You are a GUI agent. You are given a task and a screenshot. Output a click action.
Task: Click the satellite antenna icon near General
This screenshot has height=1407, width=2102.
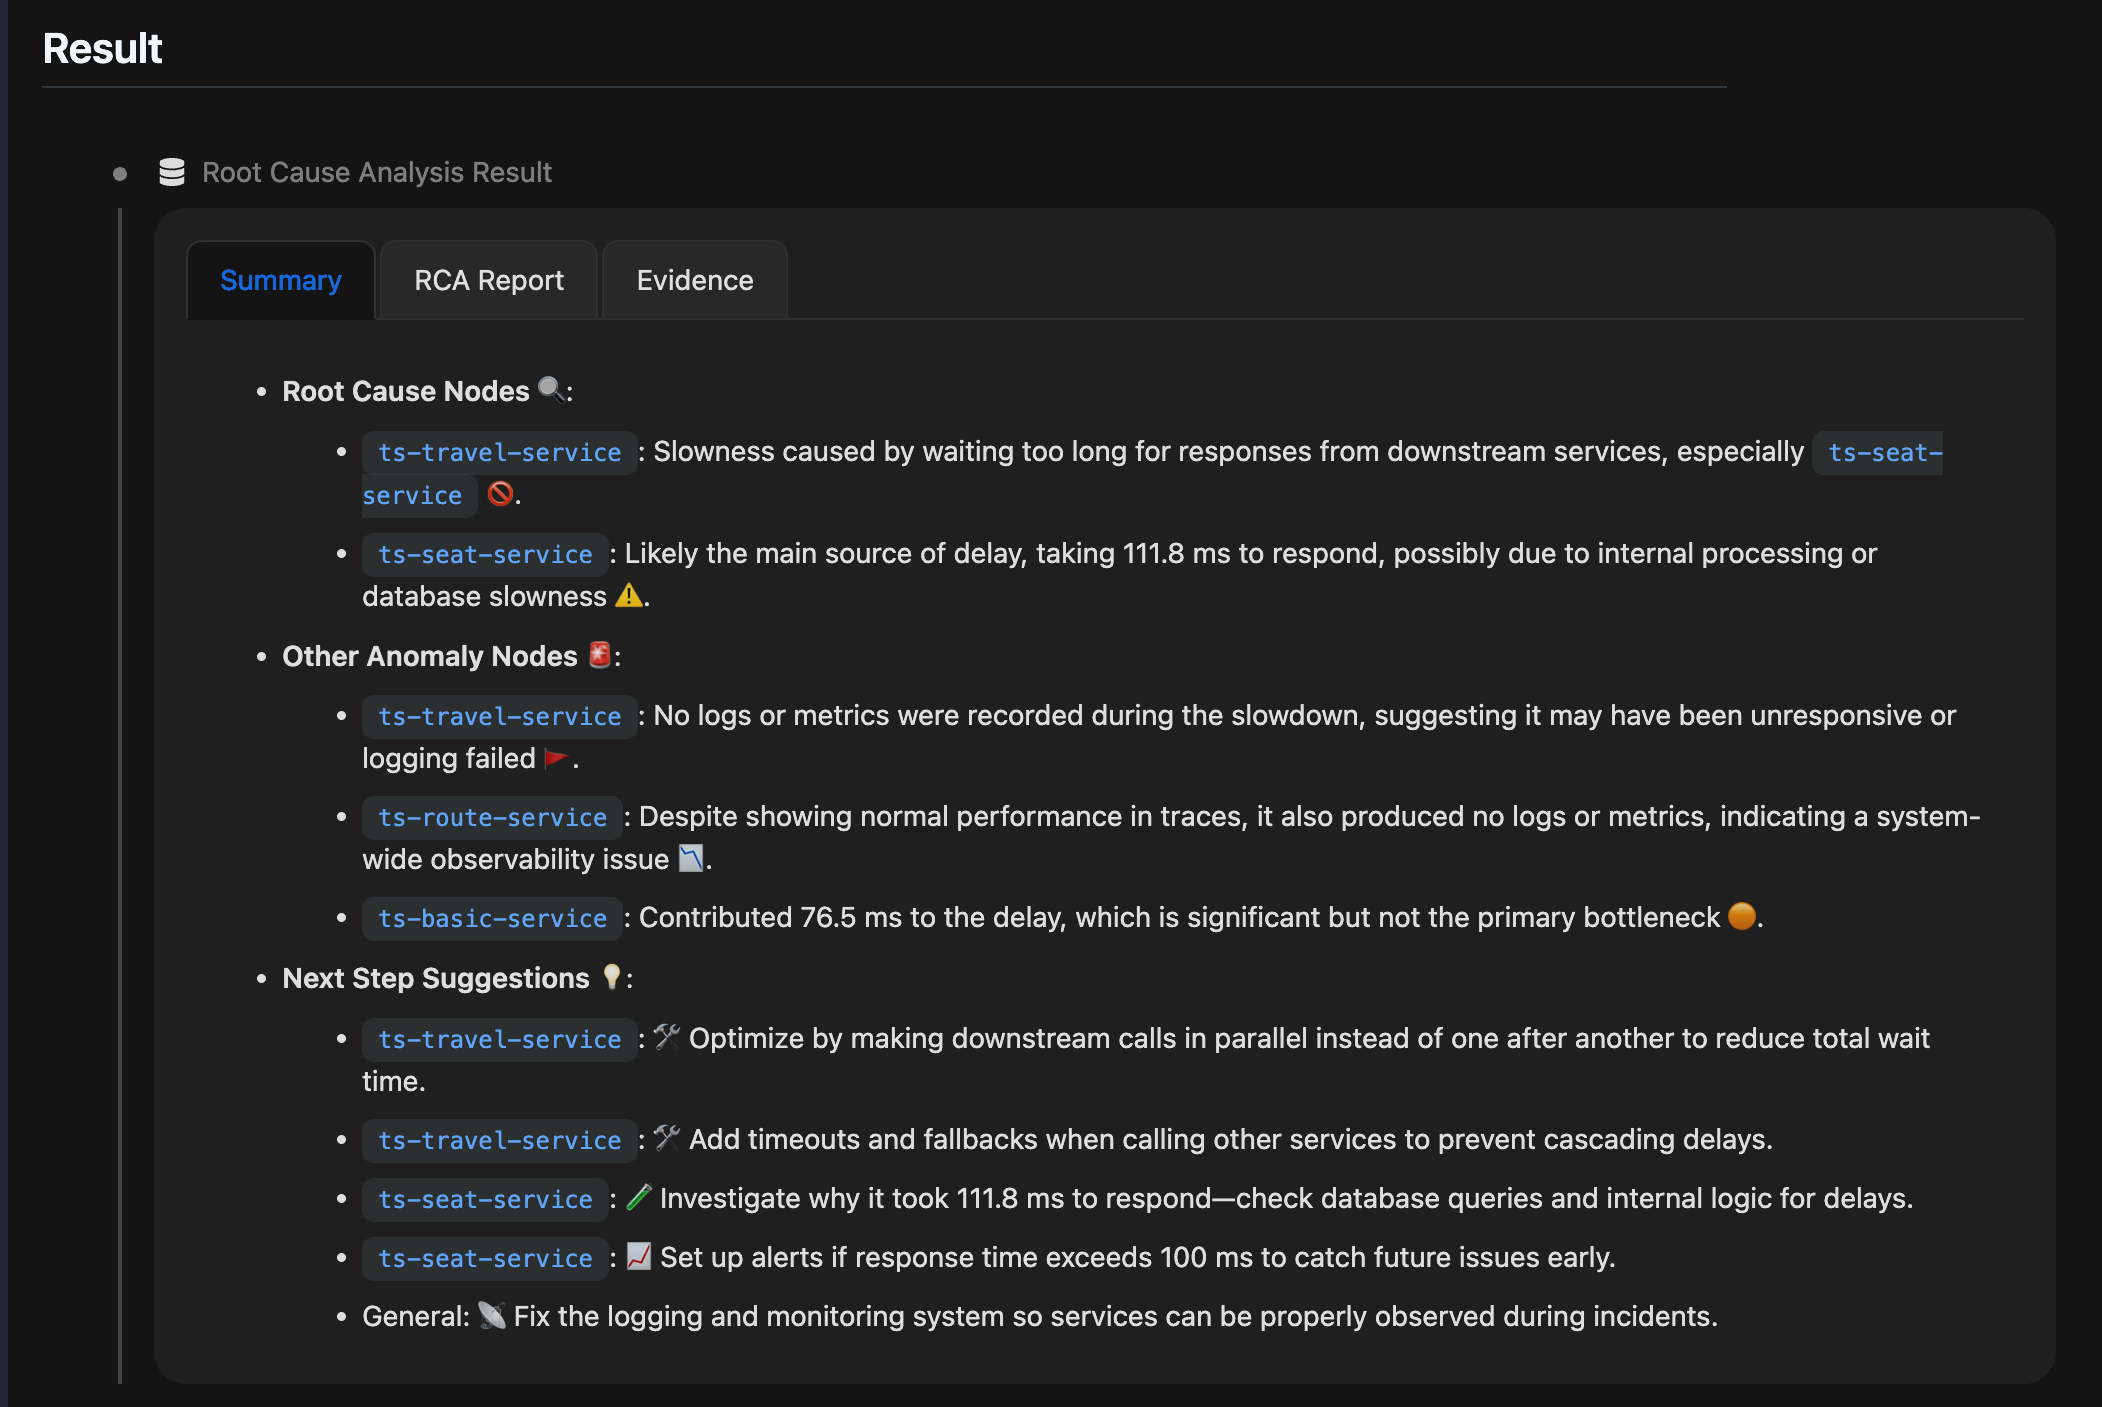(491, 1315)
